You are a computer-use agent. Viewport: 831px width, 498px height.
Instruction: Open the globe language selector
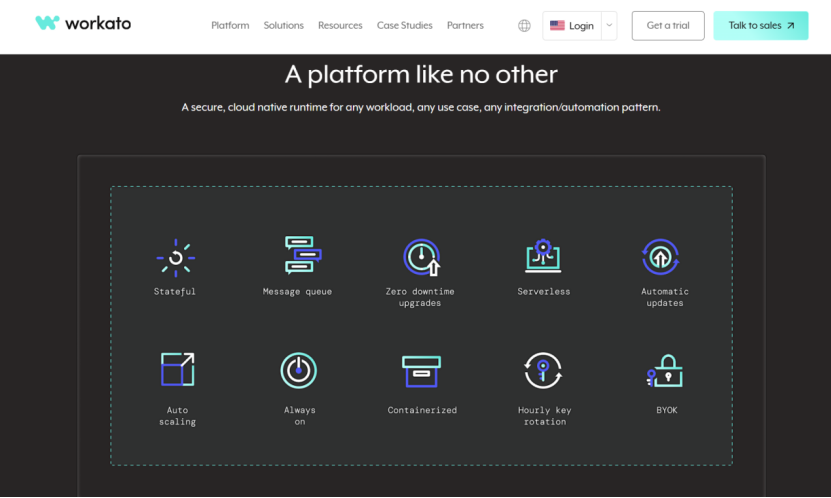[524, 26]
